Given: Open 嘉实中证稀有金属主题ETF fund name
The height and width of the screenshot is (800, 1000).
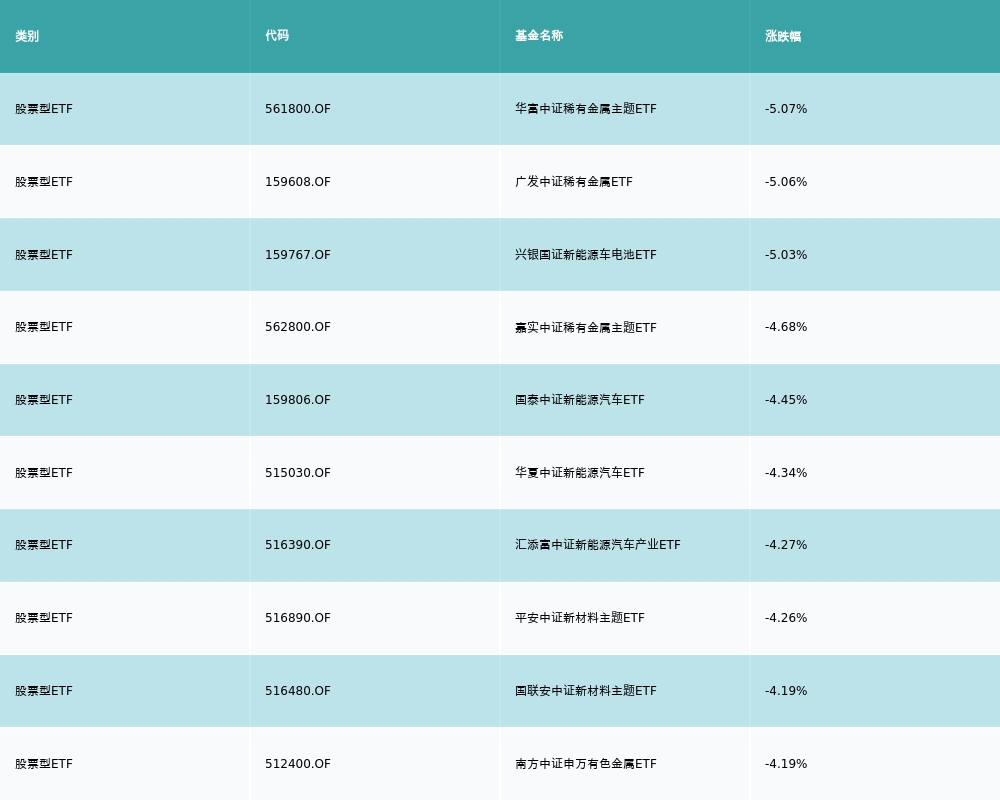Looking at the screenshot, I should pos(586,327).
